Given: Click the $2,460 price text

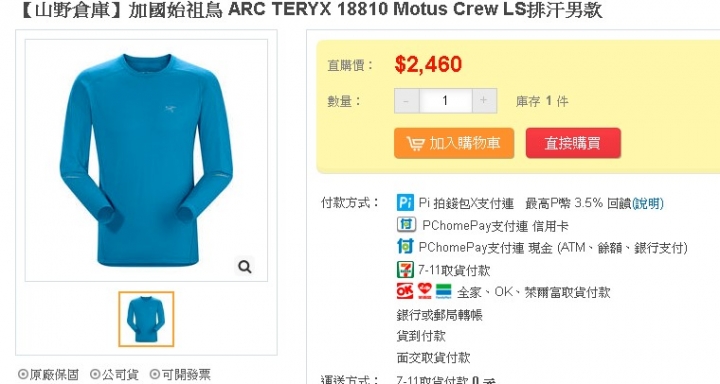Looking at the screenshot, I should tap(428, 64).
